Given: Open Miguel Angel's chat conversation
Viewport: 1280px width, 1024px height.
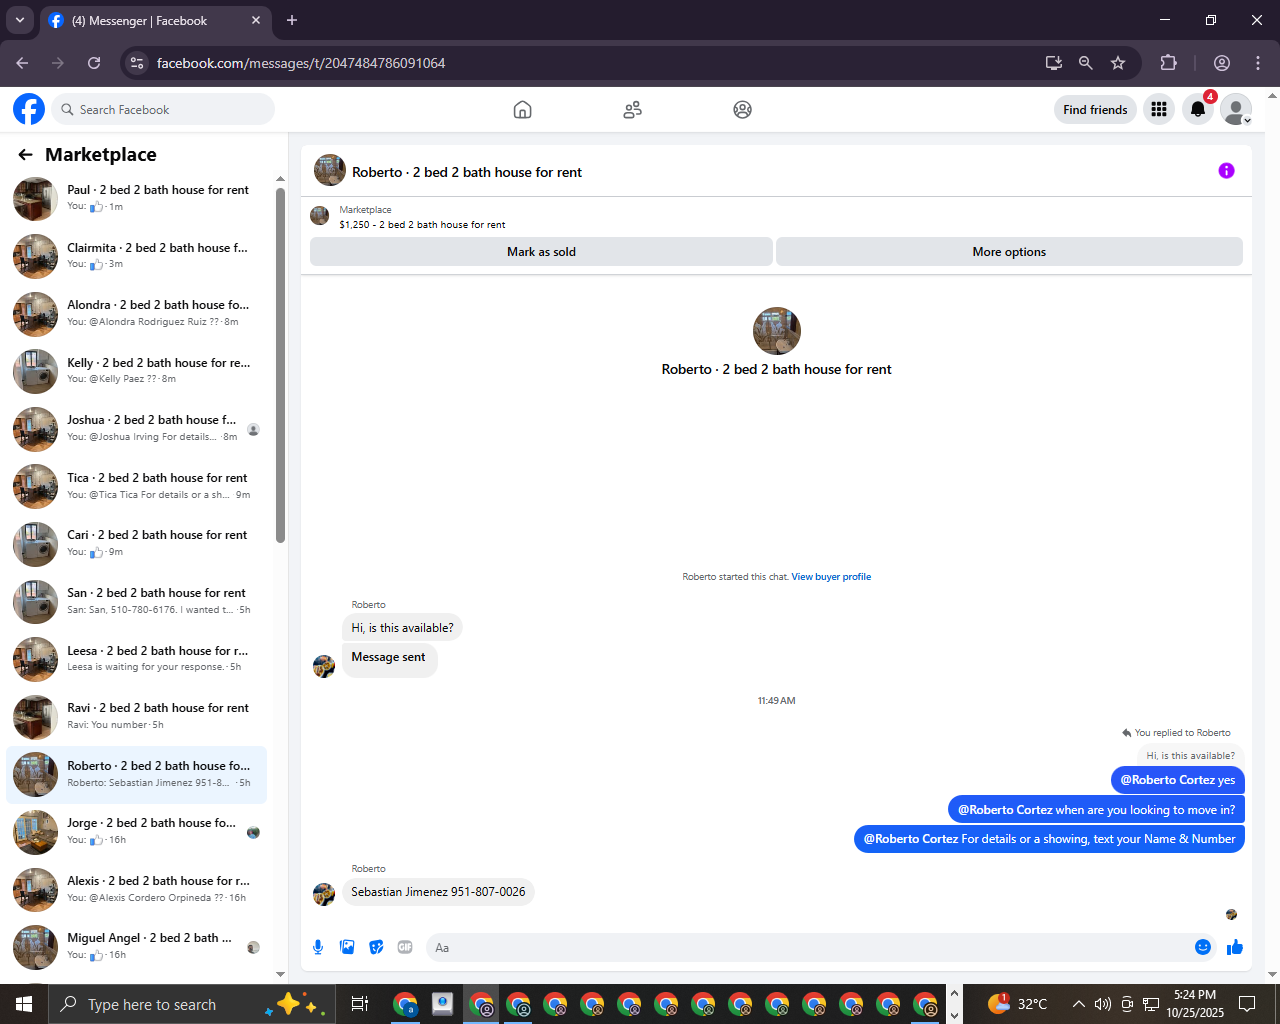Looking at the screenshot, I should [136, 947].
